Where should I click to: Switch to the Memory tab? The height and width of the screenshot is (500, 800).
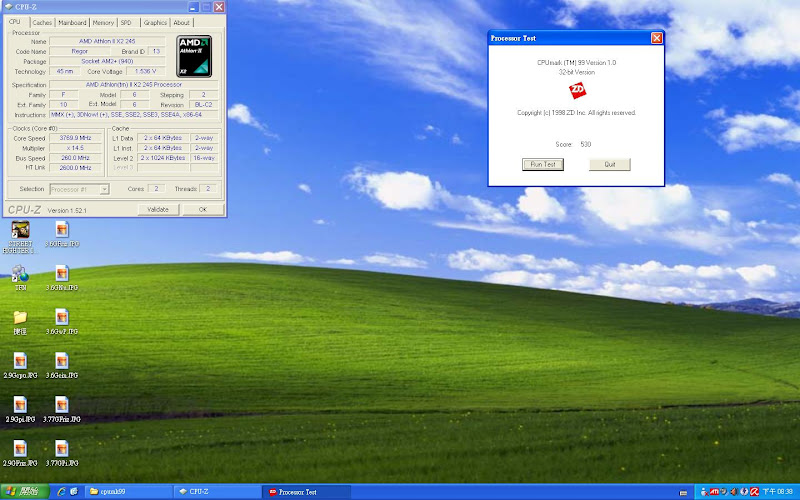(103, 22)
